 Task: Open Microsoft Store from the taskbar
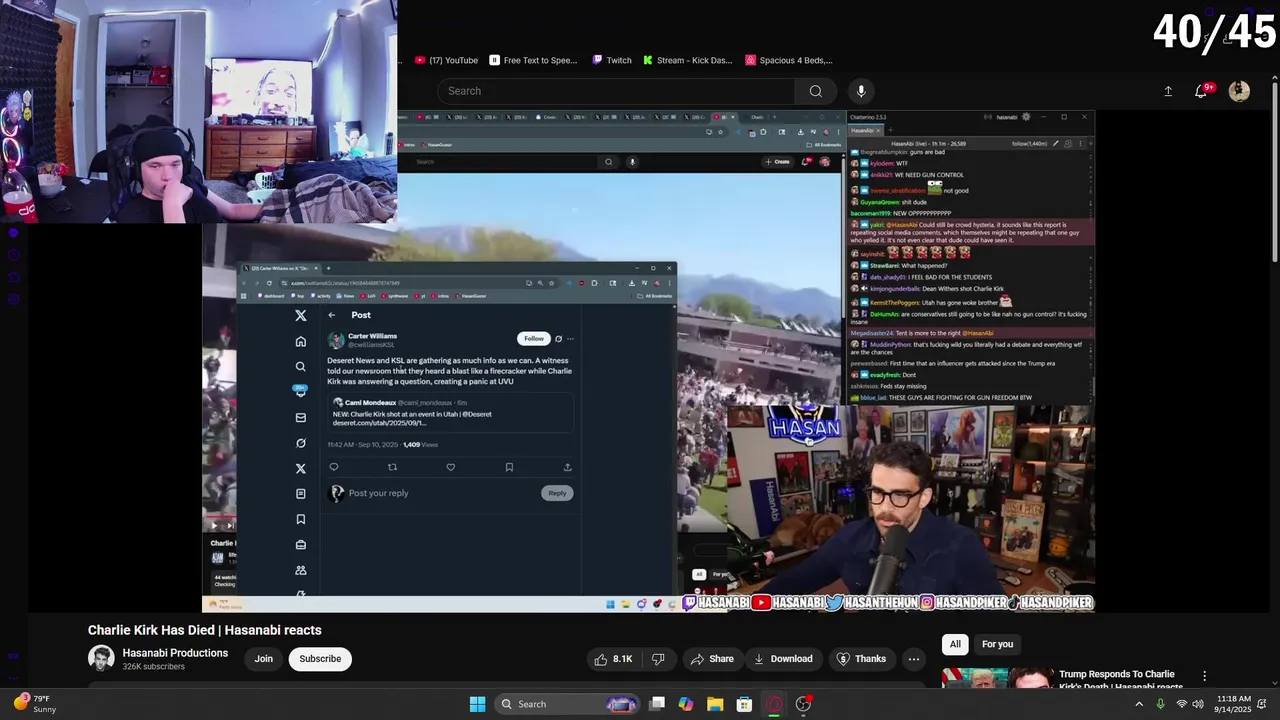744,704
